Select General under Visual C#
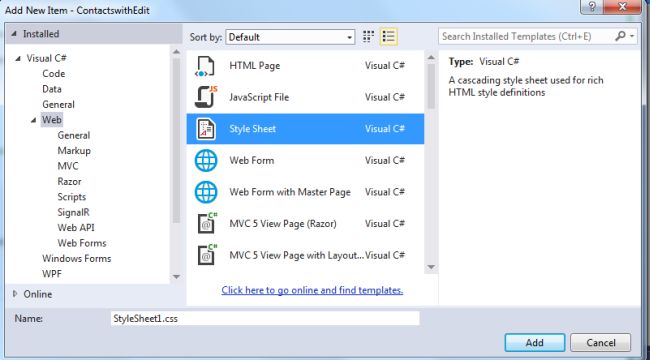This screenshot has width=650, height=360. (58, 105)
